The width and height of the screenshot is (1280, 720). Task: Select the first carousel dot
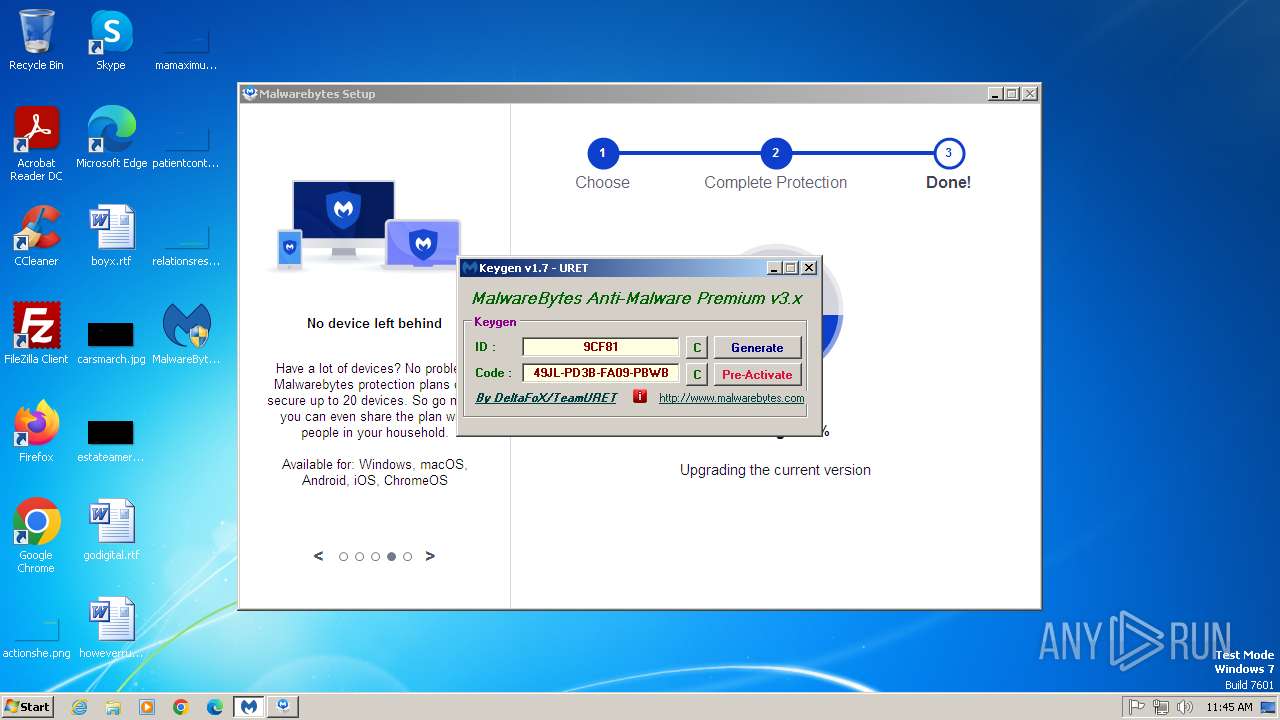coord(344,557)
